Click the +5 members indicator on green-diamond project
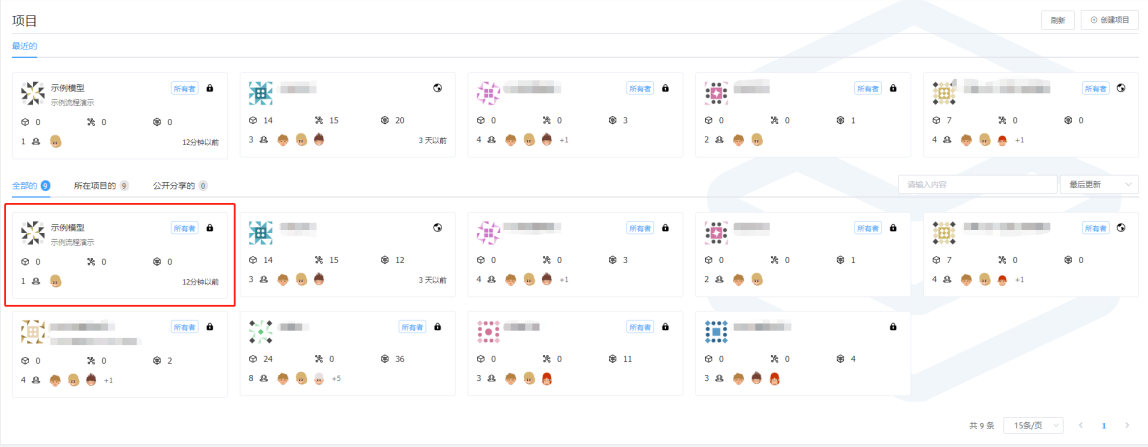The width and height of the screenshot is (1148, 447). coord(336,379)
